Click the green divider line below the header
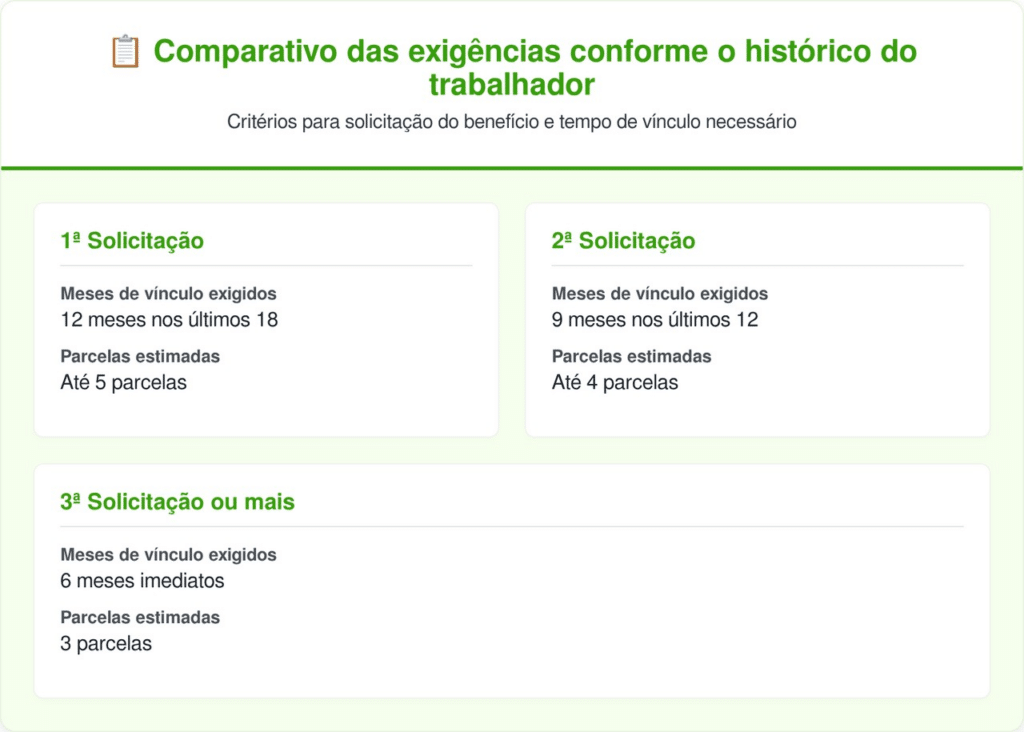This screenshot has width=1024, height=732. click(512, 168)
